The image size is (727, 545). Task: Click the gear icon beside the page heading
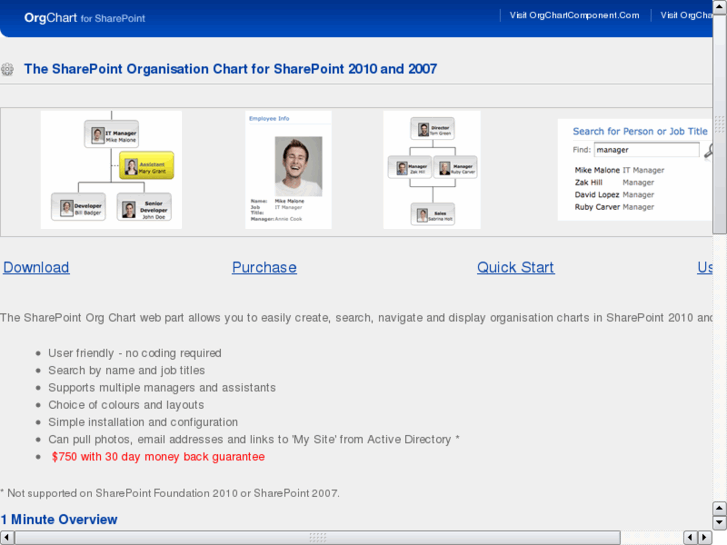tap(7, 69)
